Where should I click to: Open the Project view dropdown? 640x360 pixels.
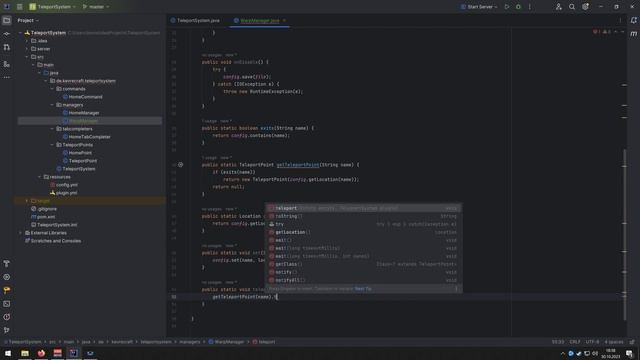pyautogui.click(x=28, y=20)
